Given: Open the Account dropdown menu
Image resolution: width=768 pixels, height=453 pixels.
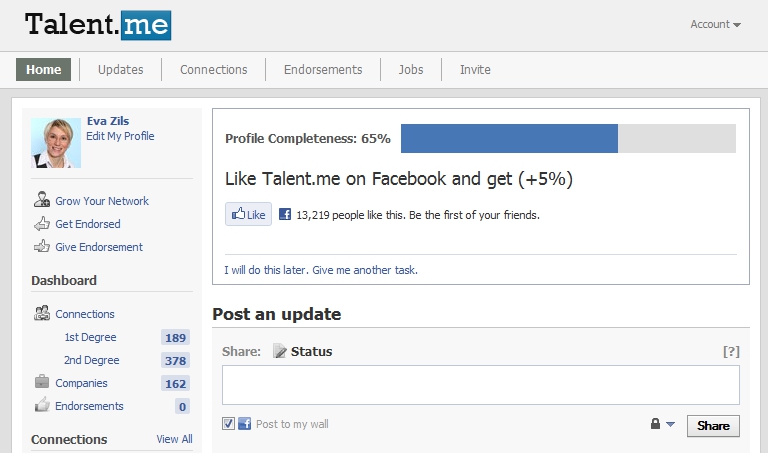Looking at the screenshot, I should [715, 25].
